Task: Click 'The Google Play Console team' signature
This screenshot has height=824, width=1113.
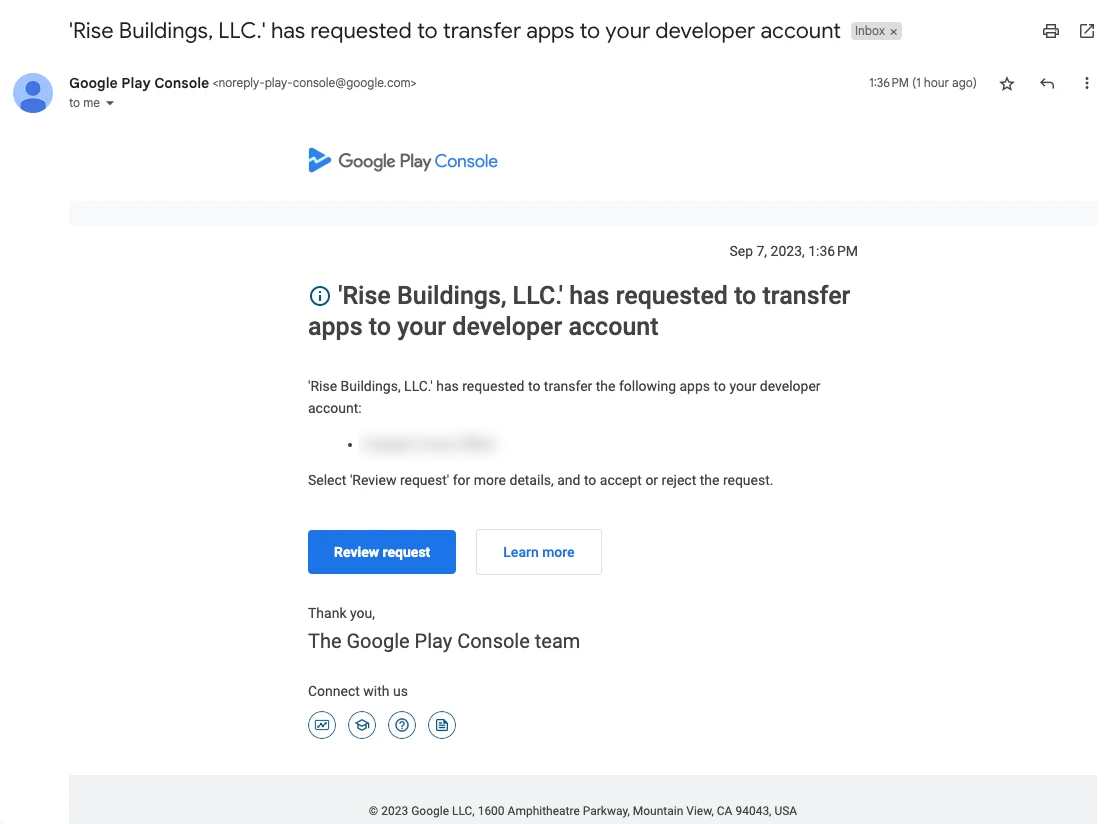Action: 444,641
